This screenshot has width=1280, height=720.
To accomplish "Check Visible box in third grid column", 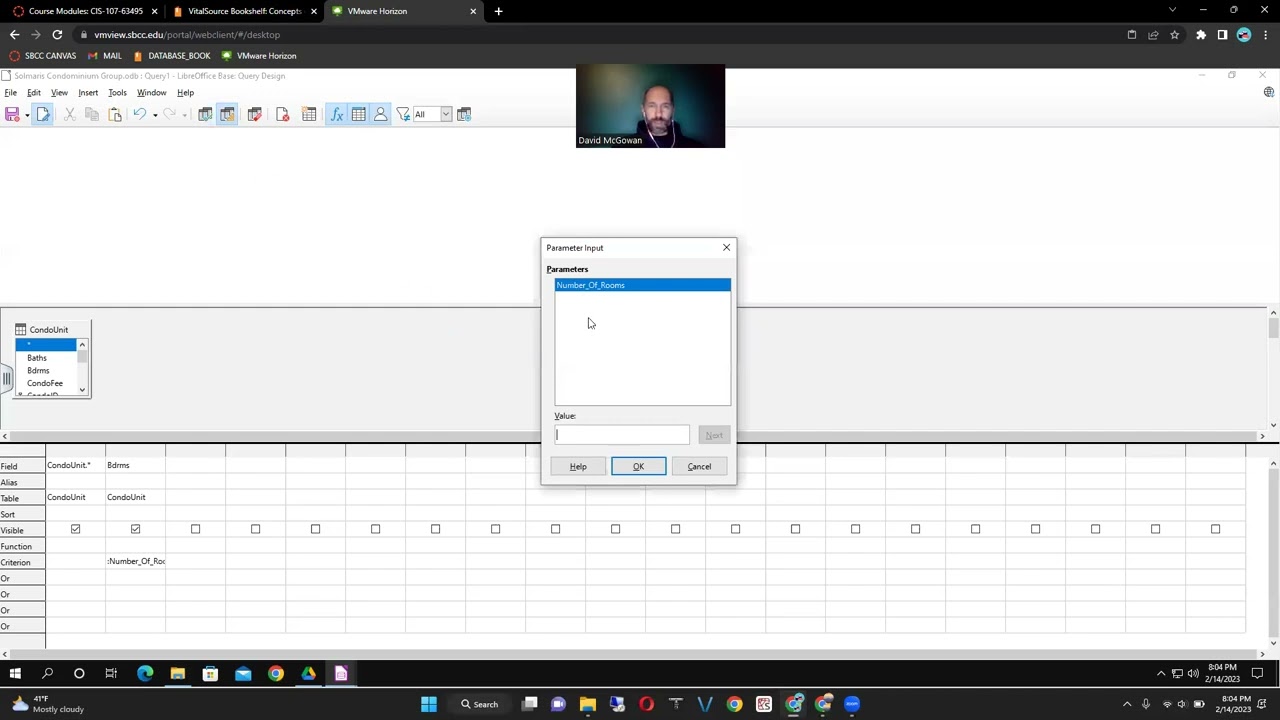I will (195, 529).
